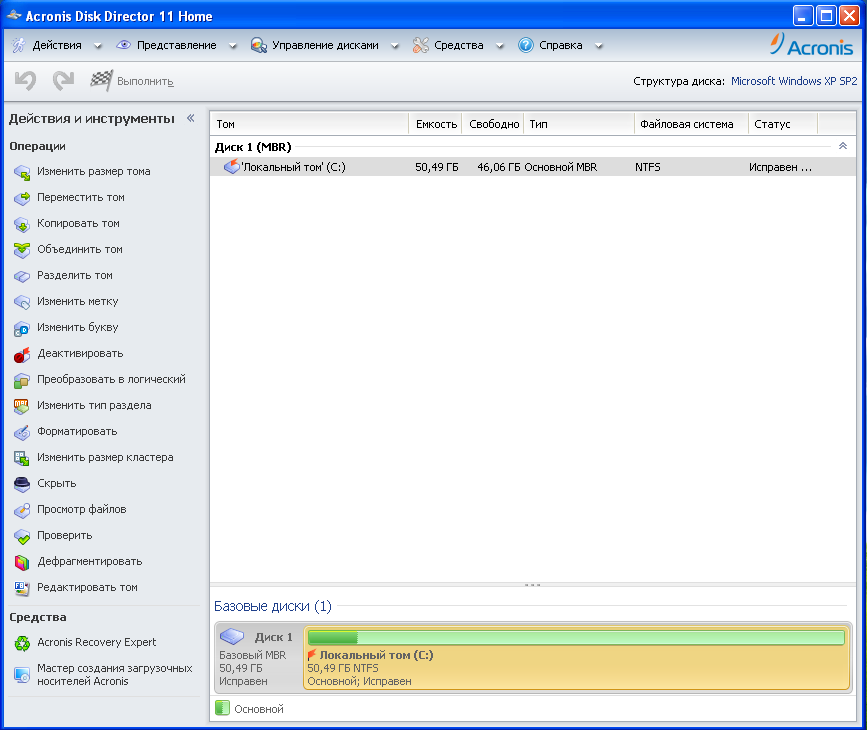Click the Defragment icon (Дефрагментировать)
Image resolution: width=867 pixels, height=730 pixels.
tap(22, 562)
